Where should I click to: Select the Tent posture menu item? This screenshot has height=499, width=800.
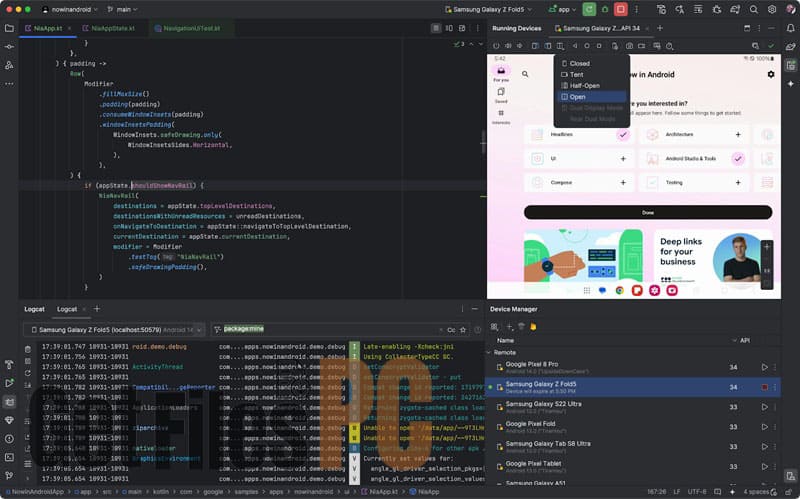(x=592, y=74)
